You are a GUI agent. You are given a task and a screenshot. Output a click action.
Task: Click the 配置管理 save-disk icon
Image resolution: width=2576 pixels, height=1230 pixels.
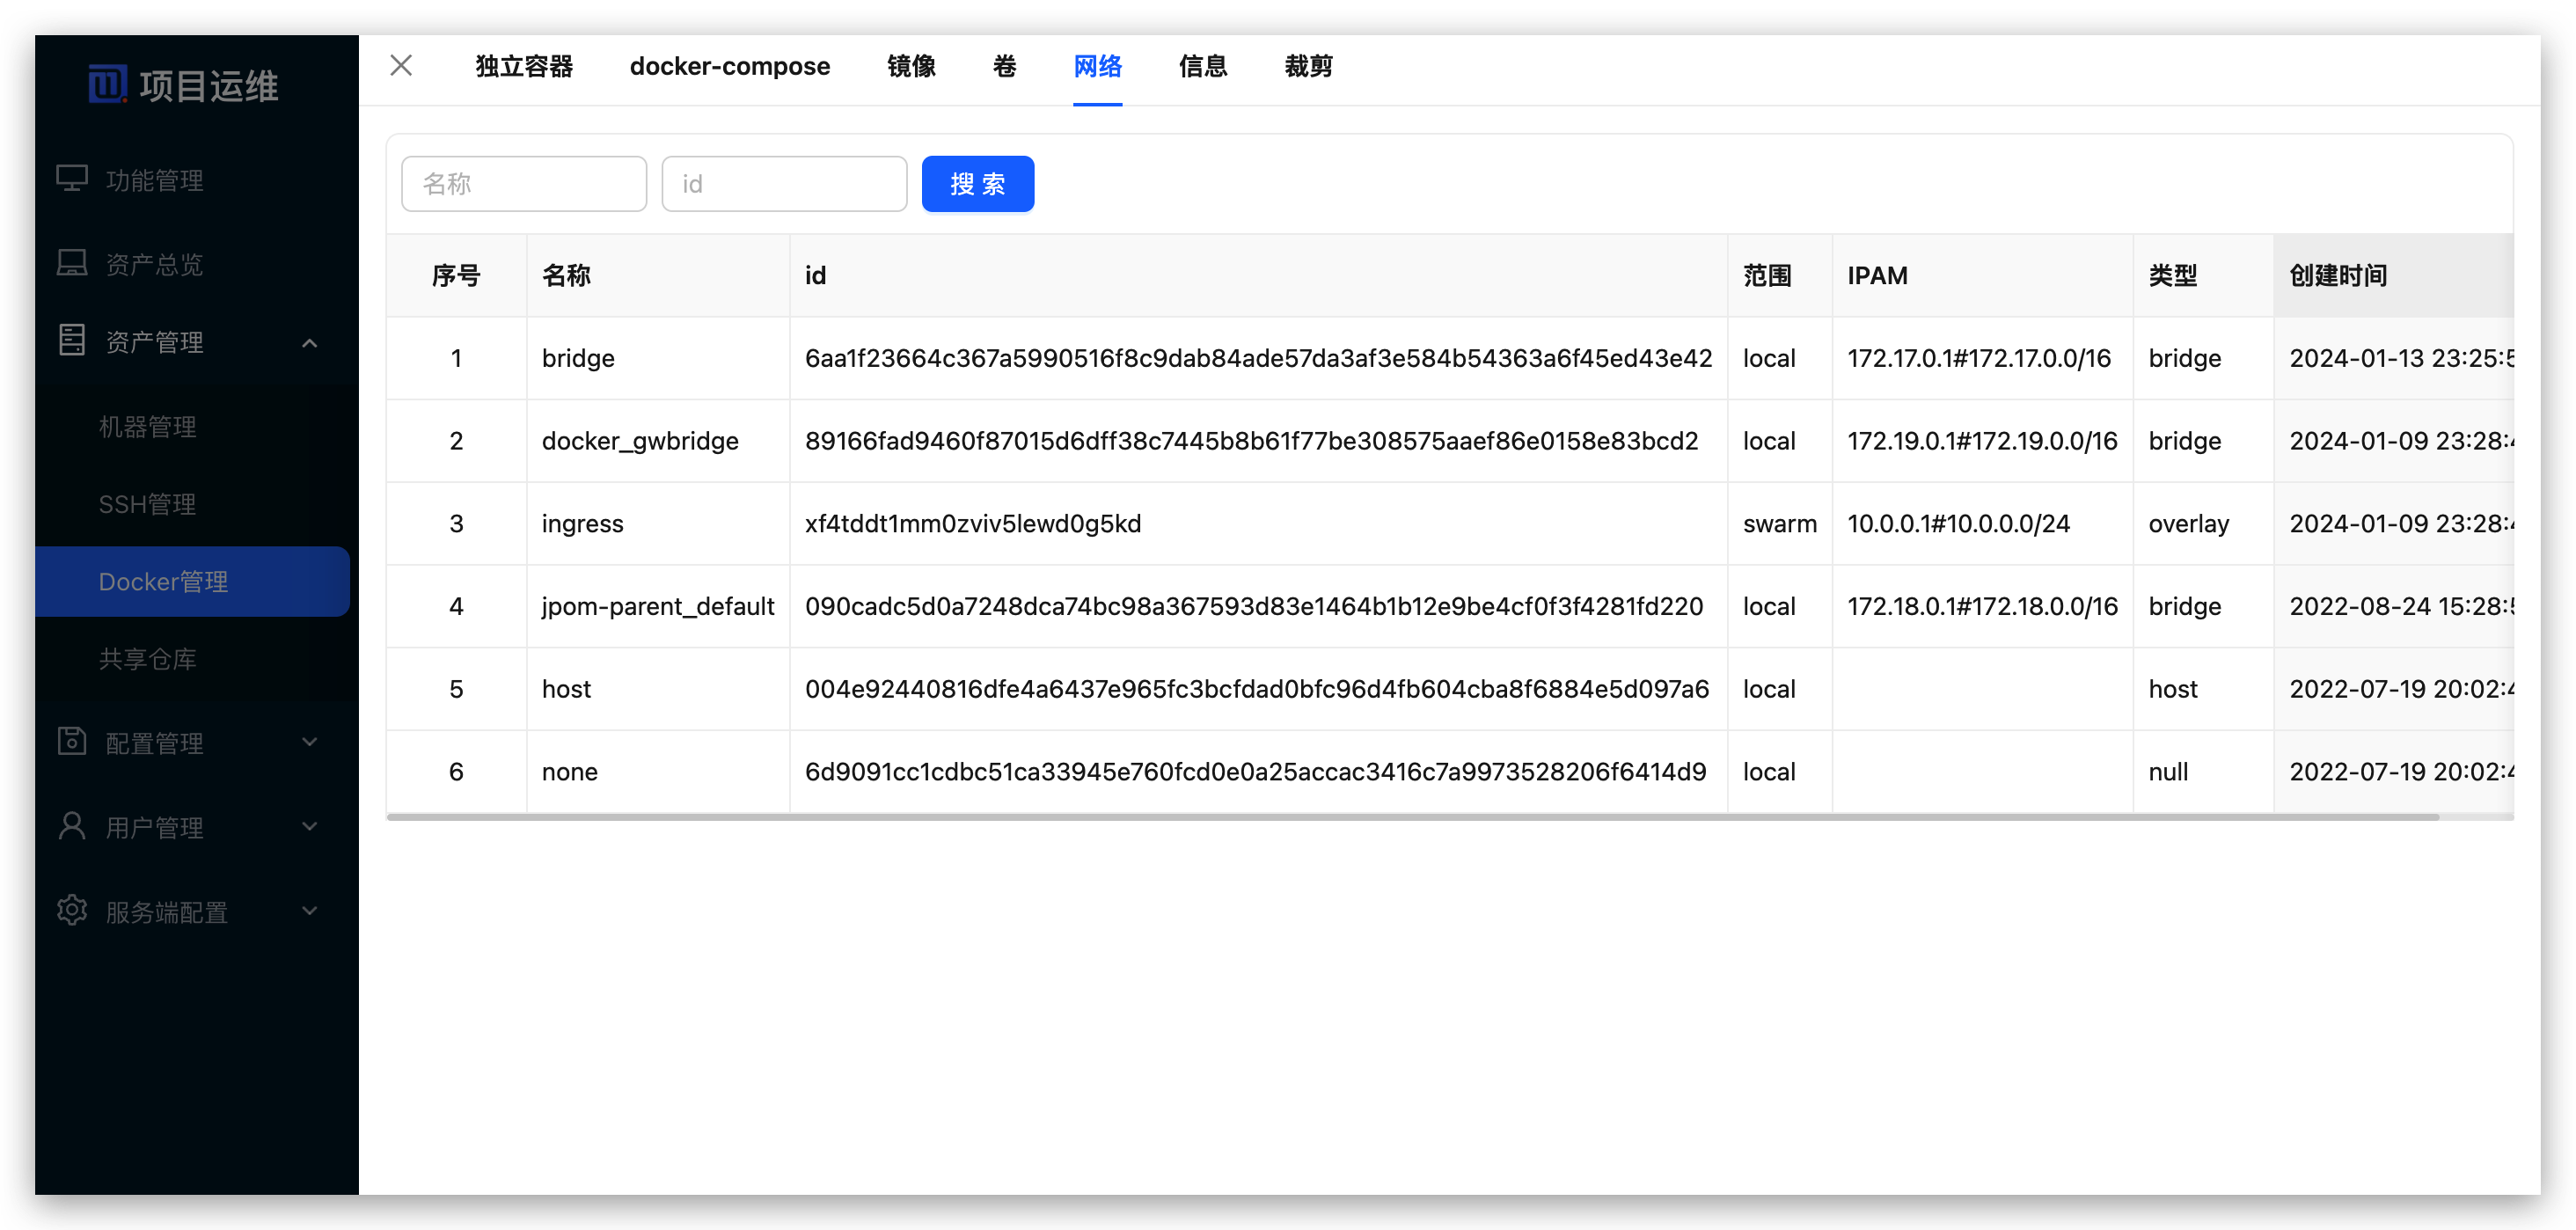tap(72, 741)
